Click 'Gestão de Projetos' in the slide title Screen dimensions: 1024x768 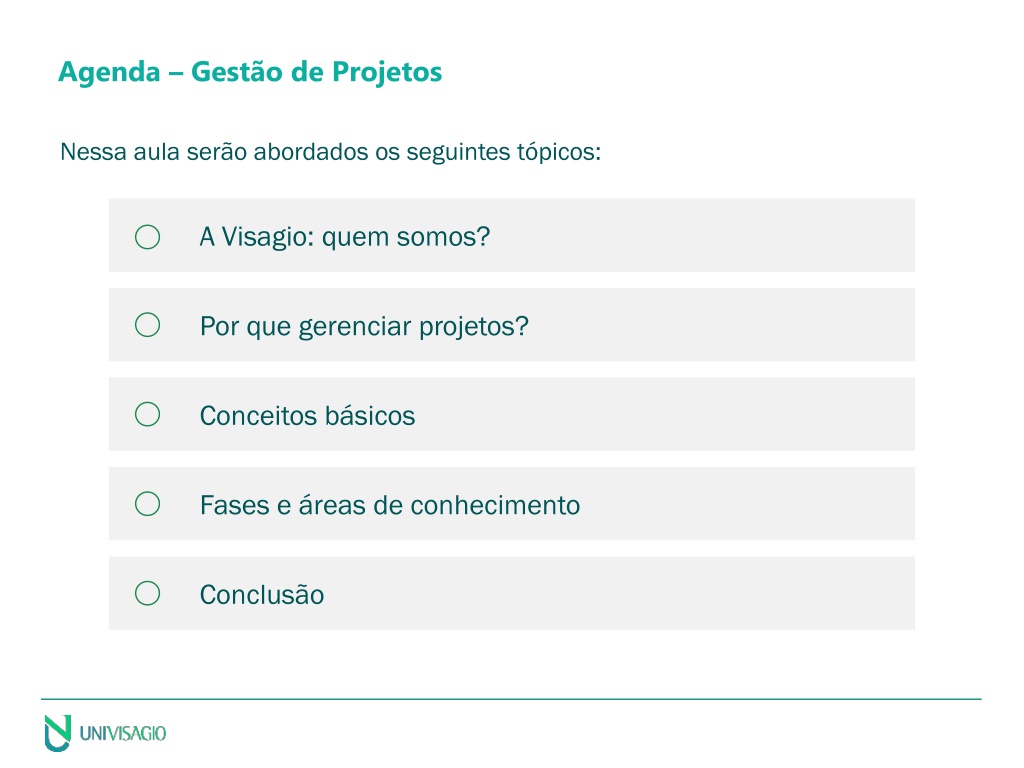(x=316, y=72)
